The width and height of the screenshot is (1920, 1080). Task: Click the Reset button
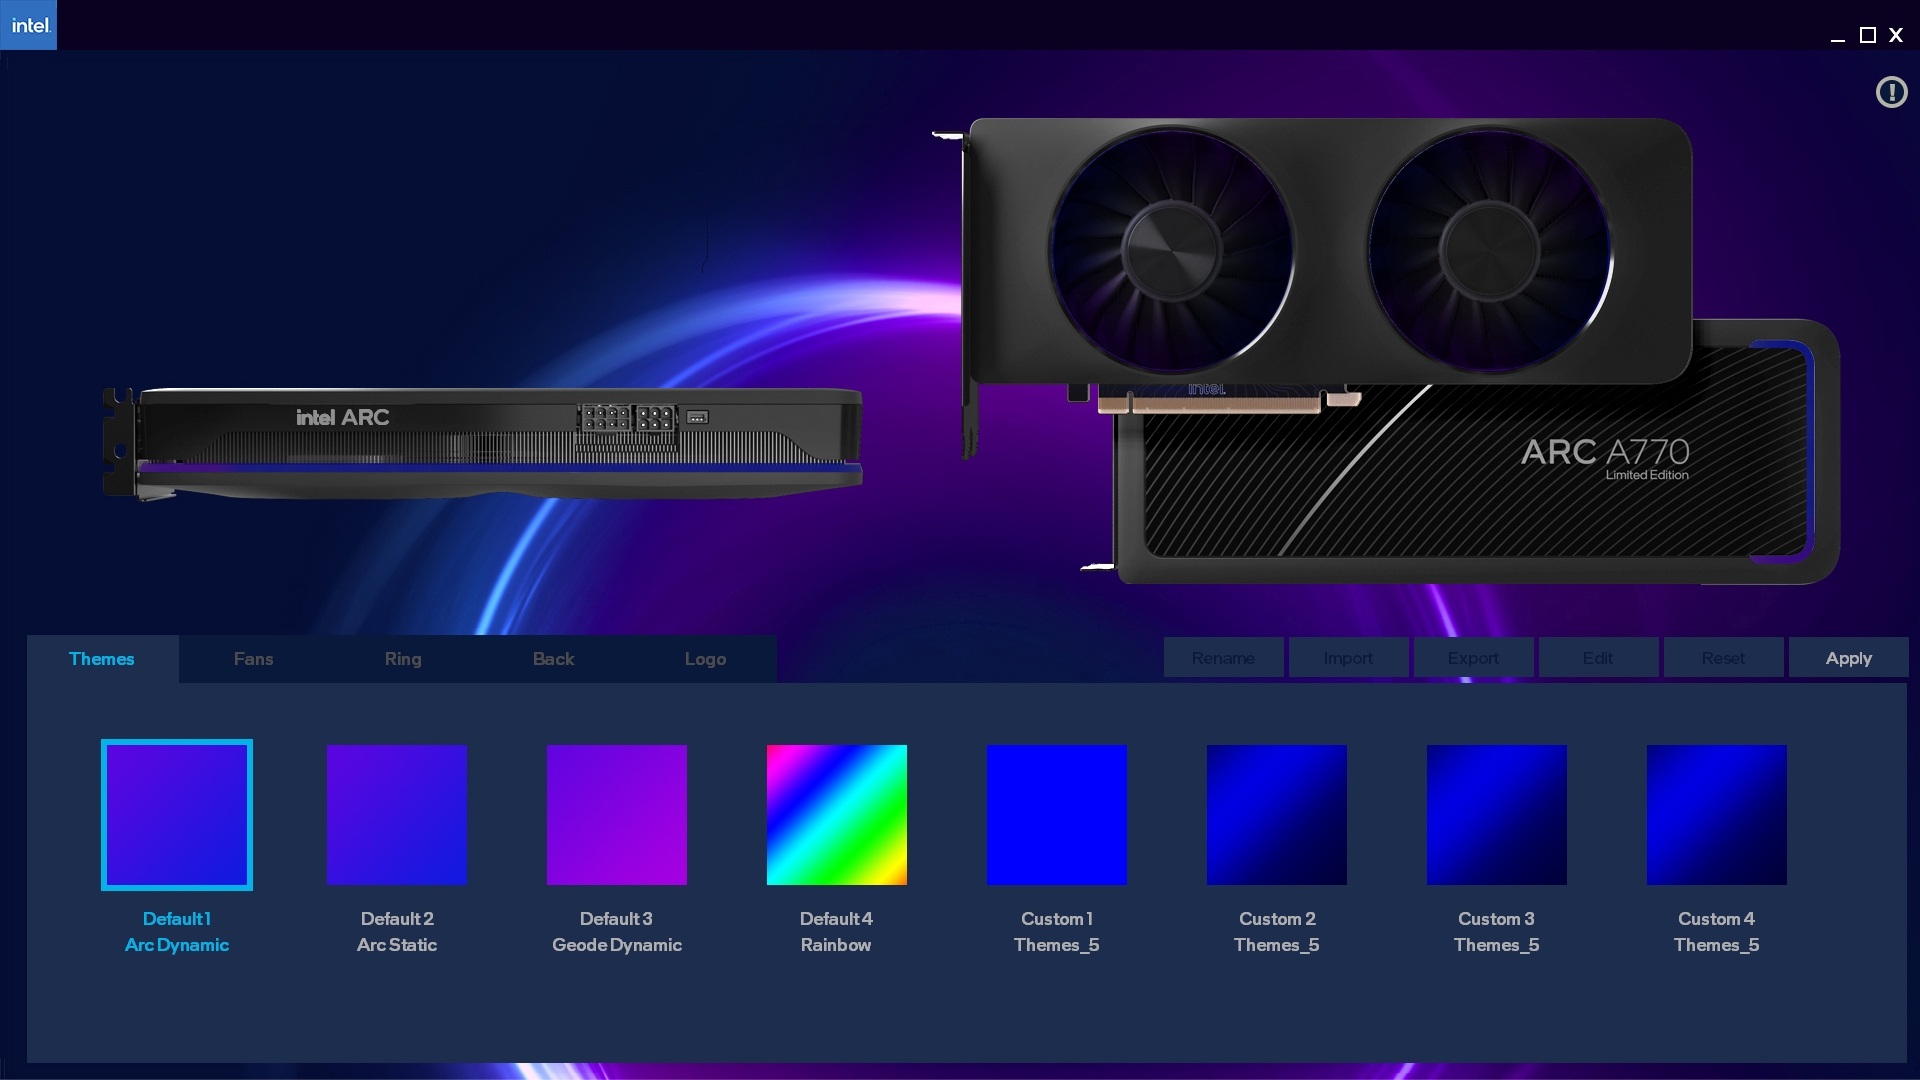point(1723,658)
